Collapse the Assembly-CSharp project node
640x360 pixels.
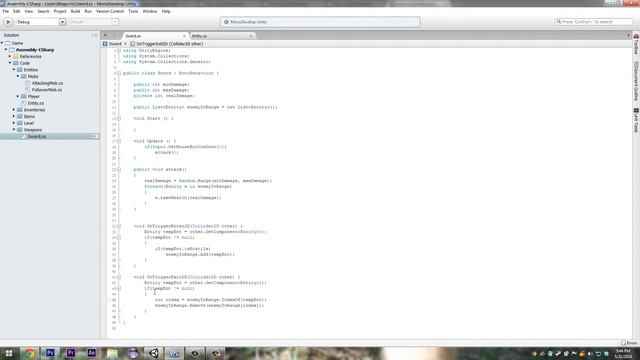click(6, 50)
